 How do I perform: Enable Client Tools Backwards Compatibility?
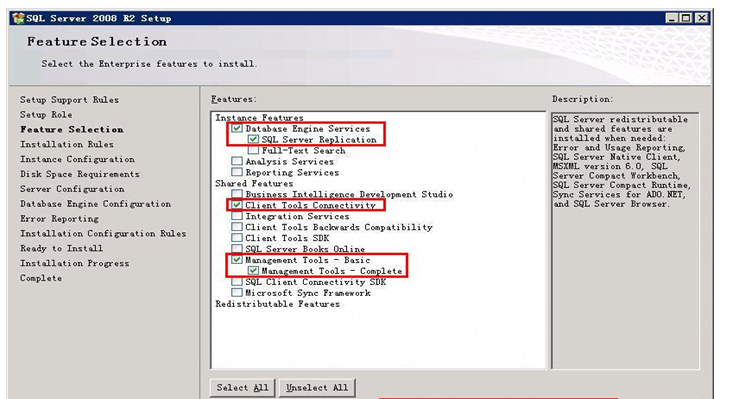tap(237, 227)
